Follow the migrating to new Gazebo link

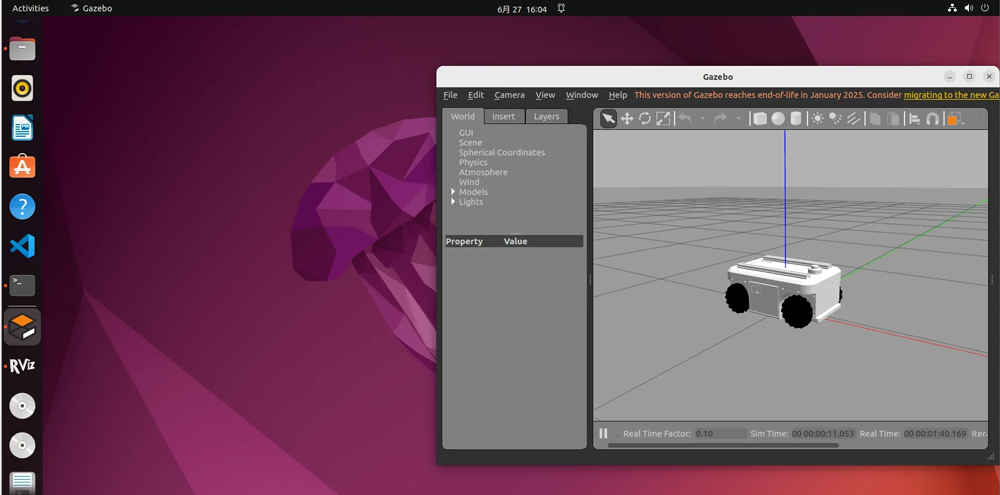(951, 95)
